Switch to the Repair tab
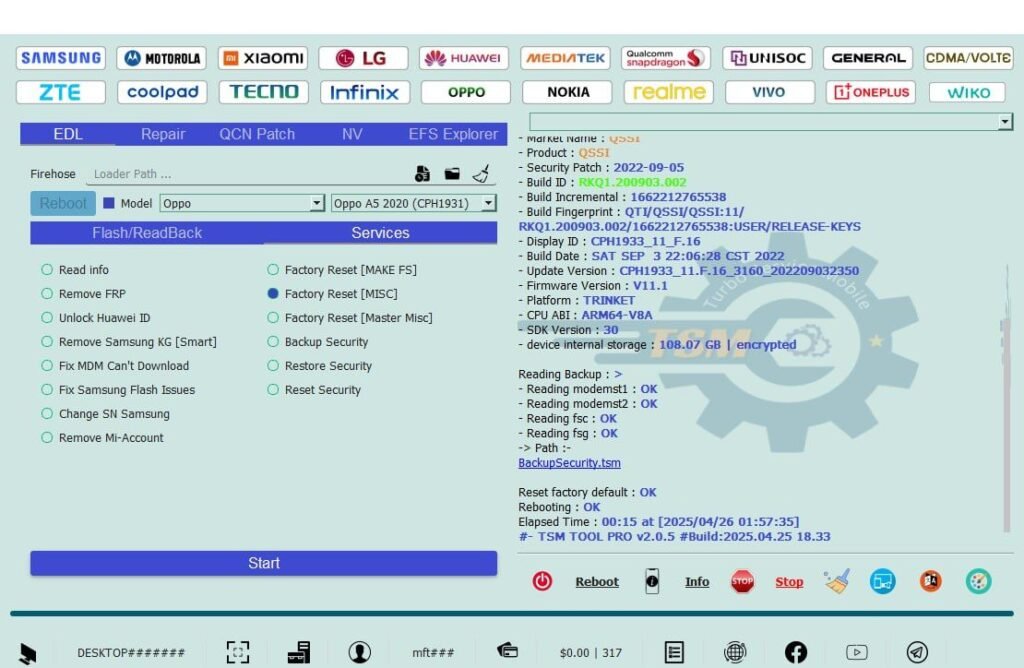1024x668 pixels. 163,134
